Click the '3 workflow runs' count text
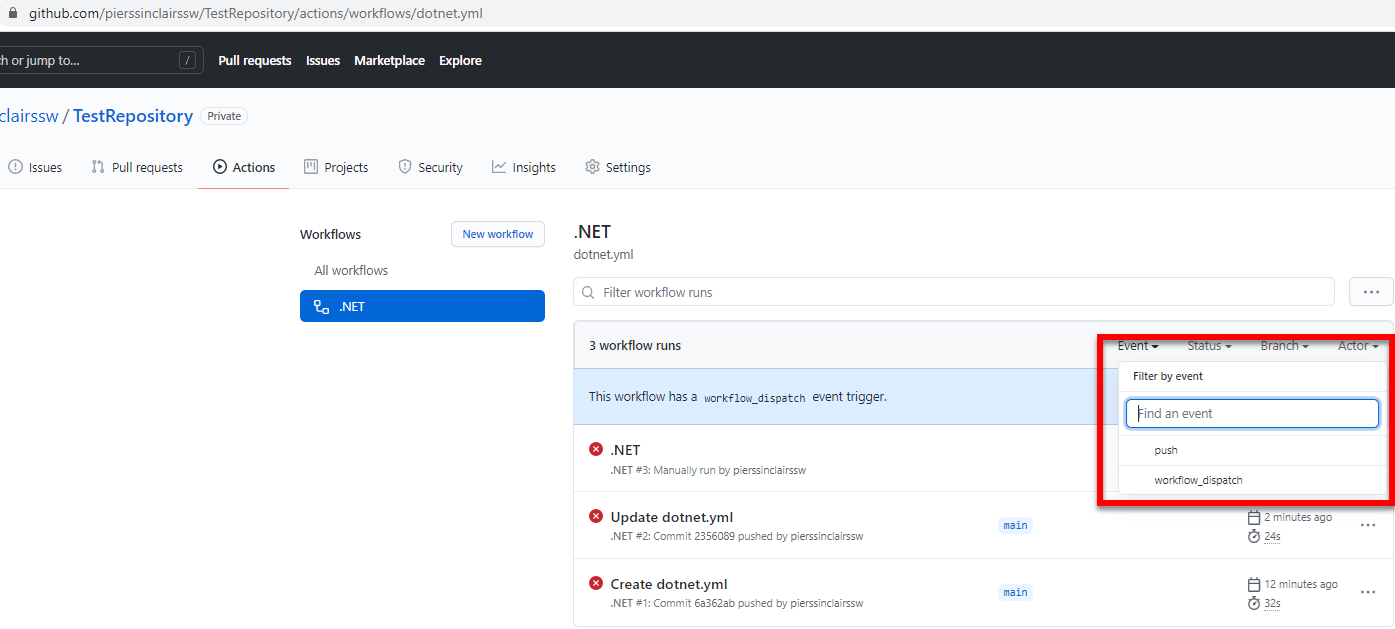Viewport: 1395px width, 629px height. coord(635,345)
